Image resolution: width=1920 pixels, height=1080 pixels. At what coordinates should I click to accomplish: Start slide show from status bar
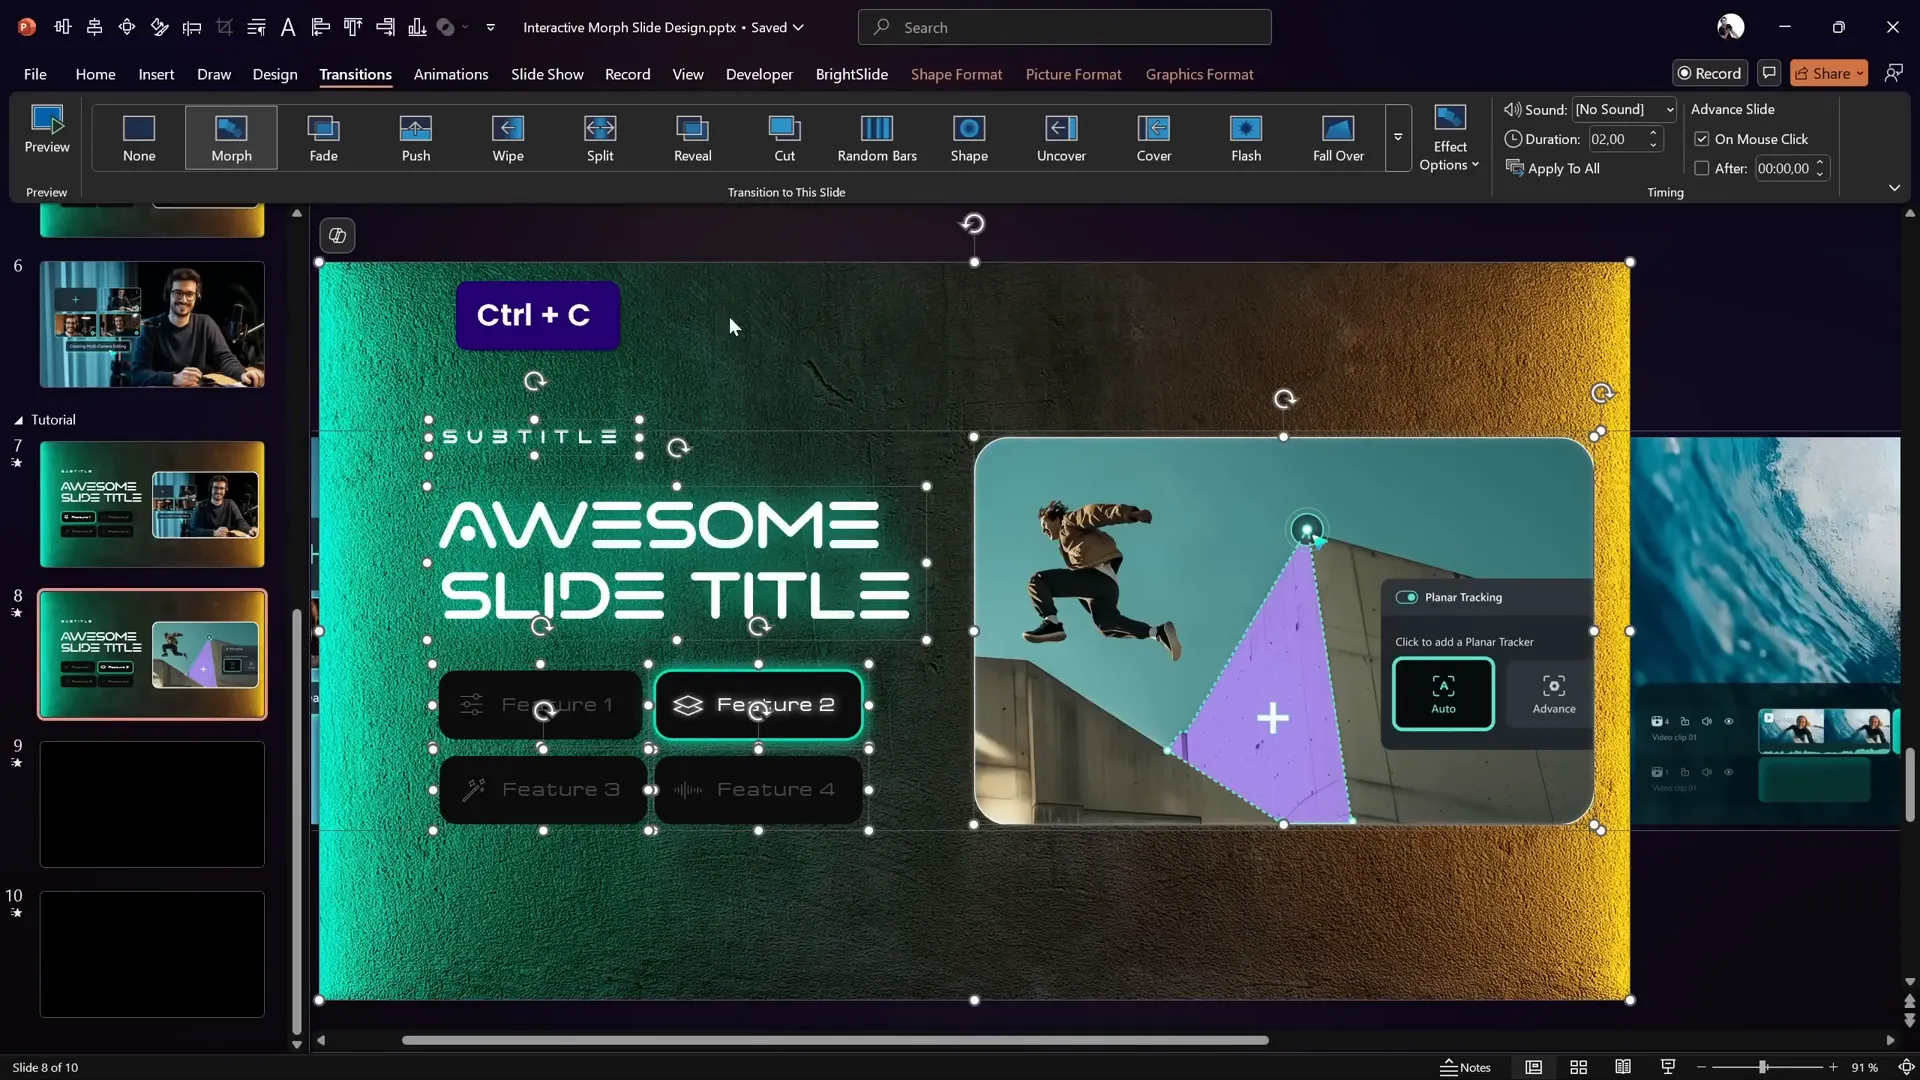(x=1667, y=1067)
